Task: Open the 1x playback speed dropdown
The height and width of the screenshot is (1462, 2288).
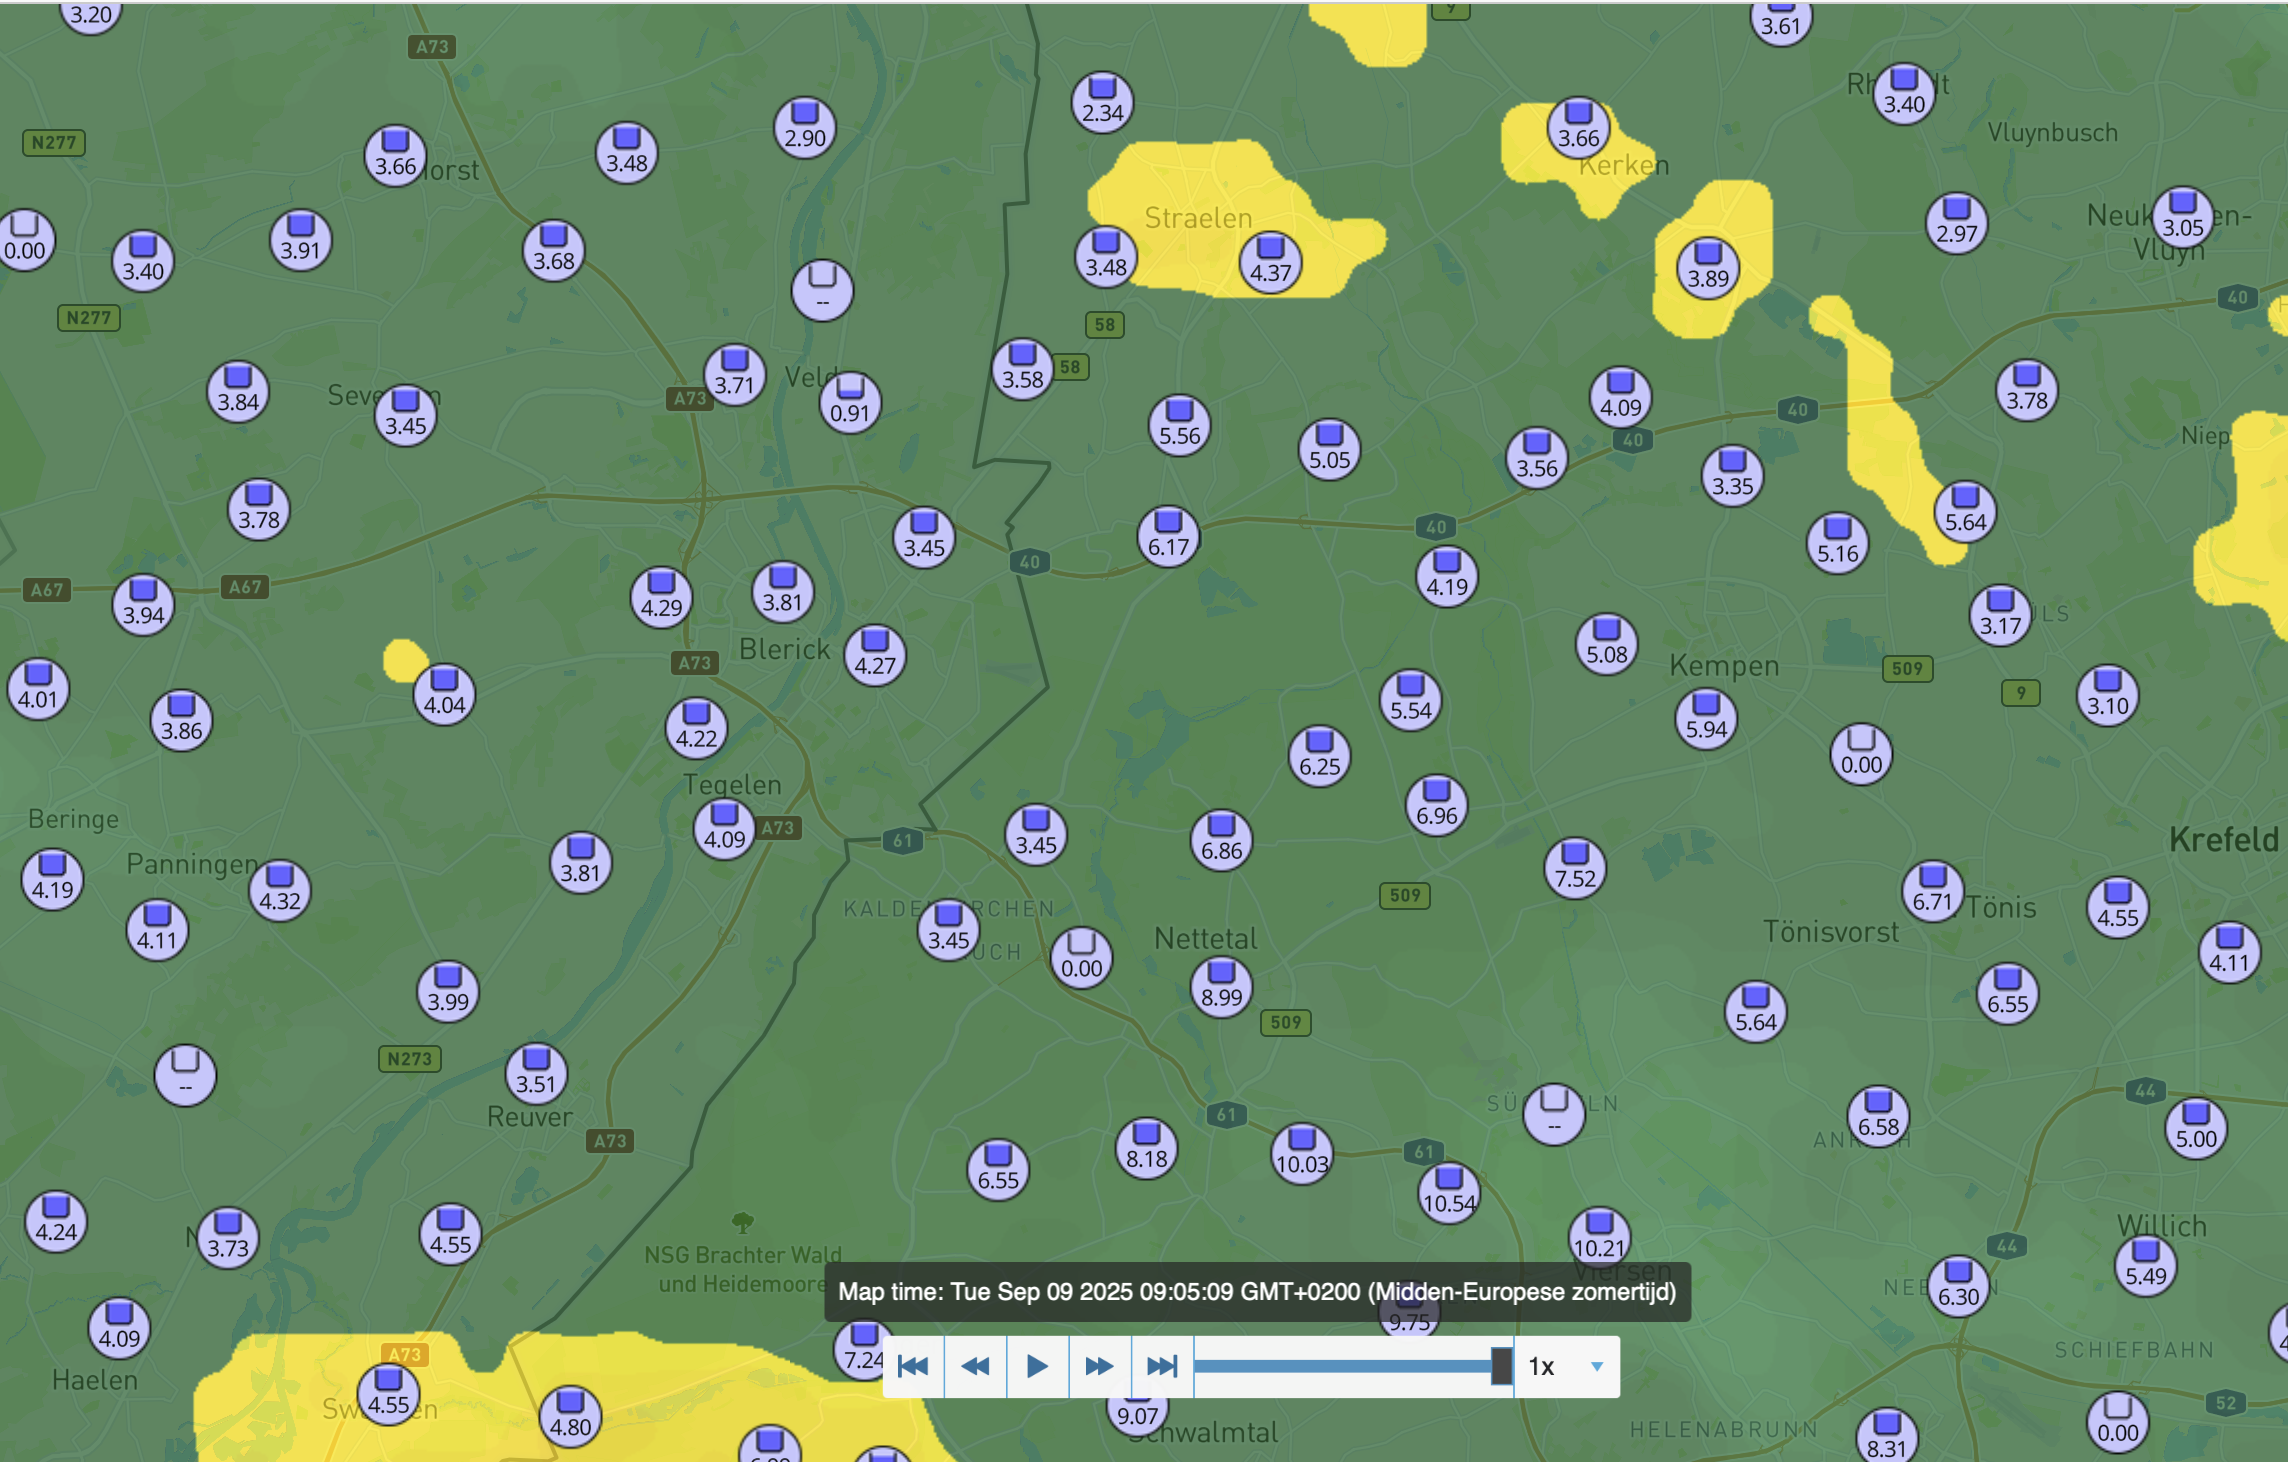Action: point(1566,1366)
